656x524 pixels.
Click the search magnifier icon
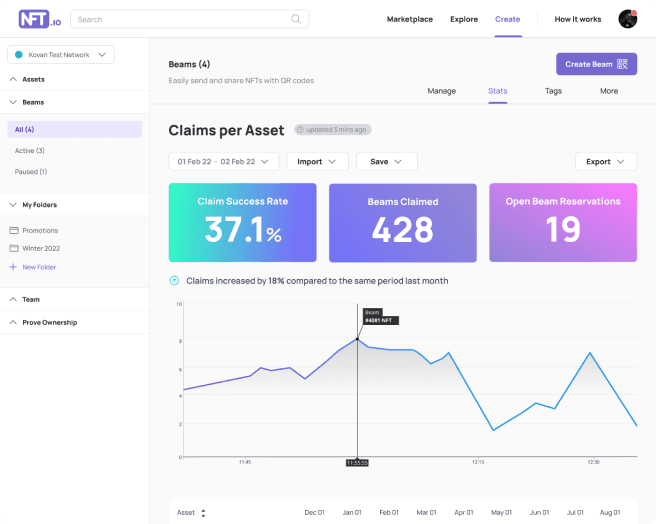[x=296, y=19]
